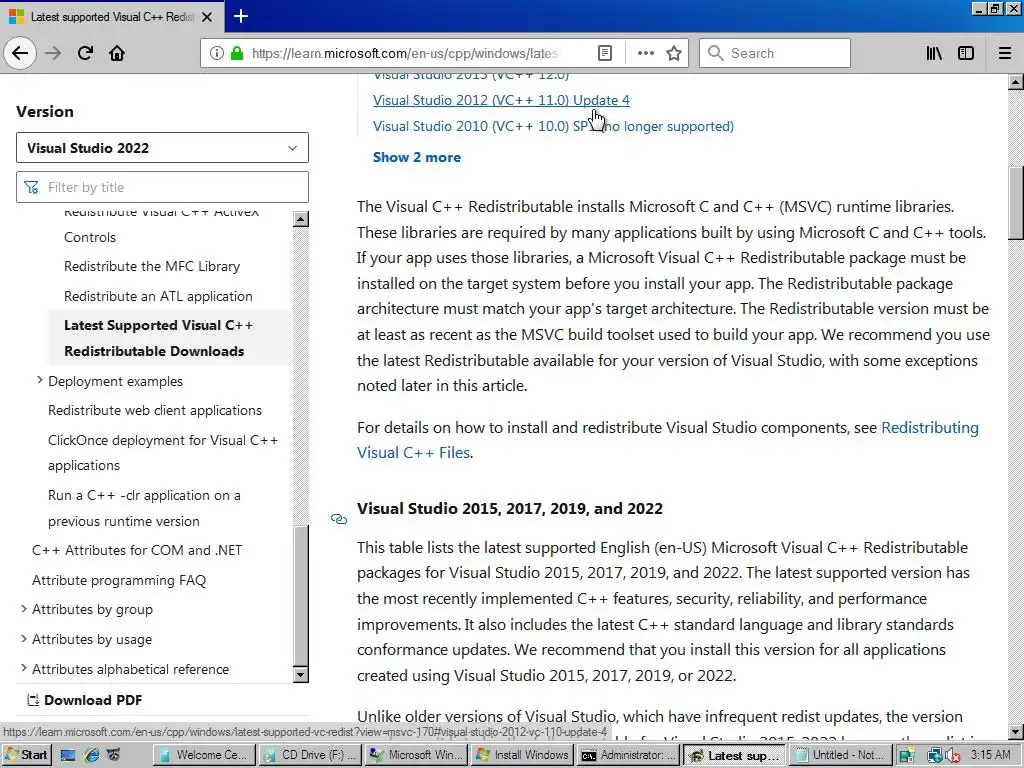
Task: Open the Visual Studio 2022 version dropdown
Action: 162,148
